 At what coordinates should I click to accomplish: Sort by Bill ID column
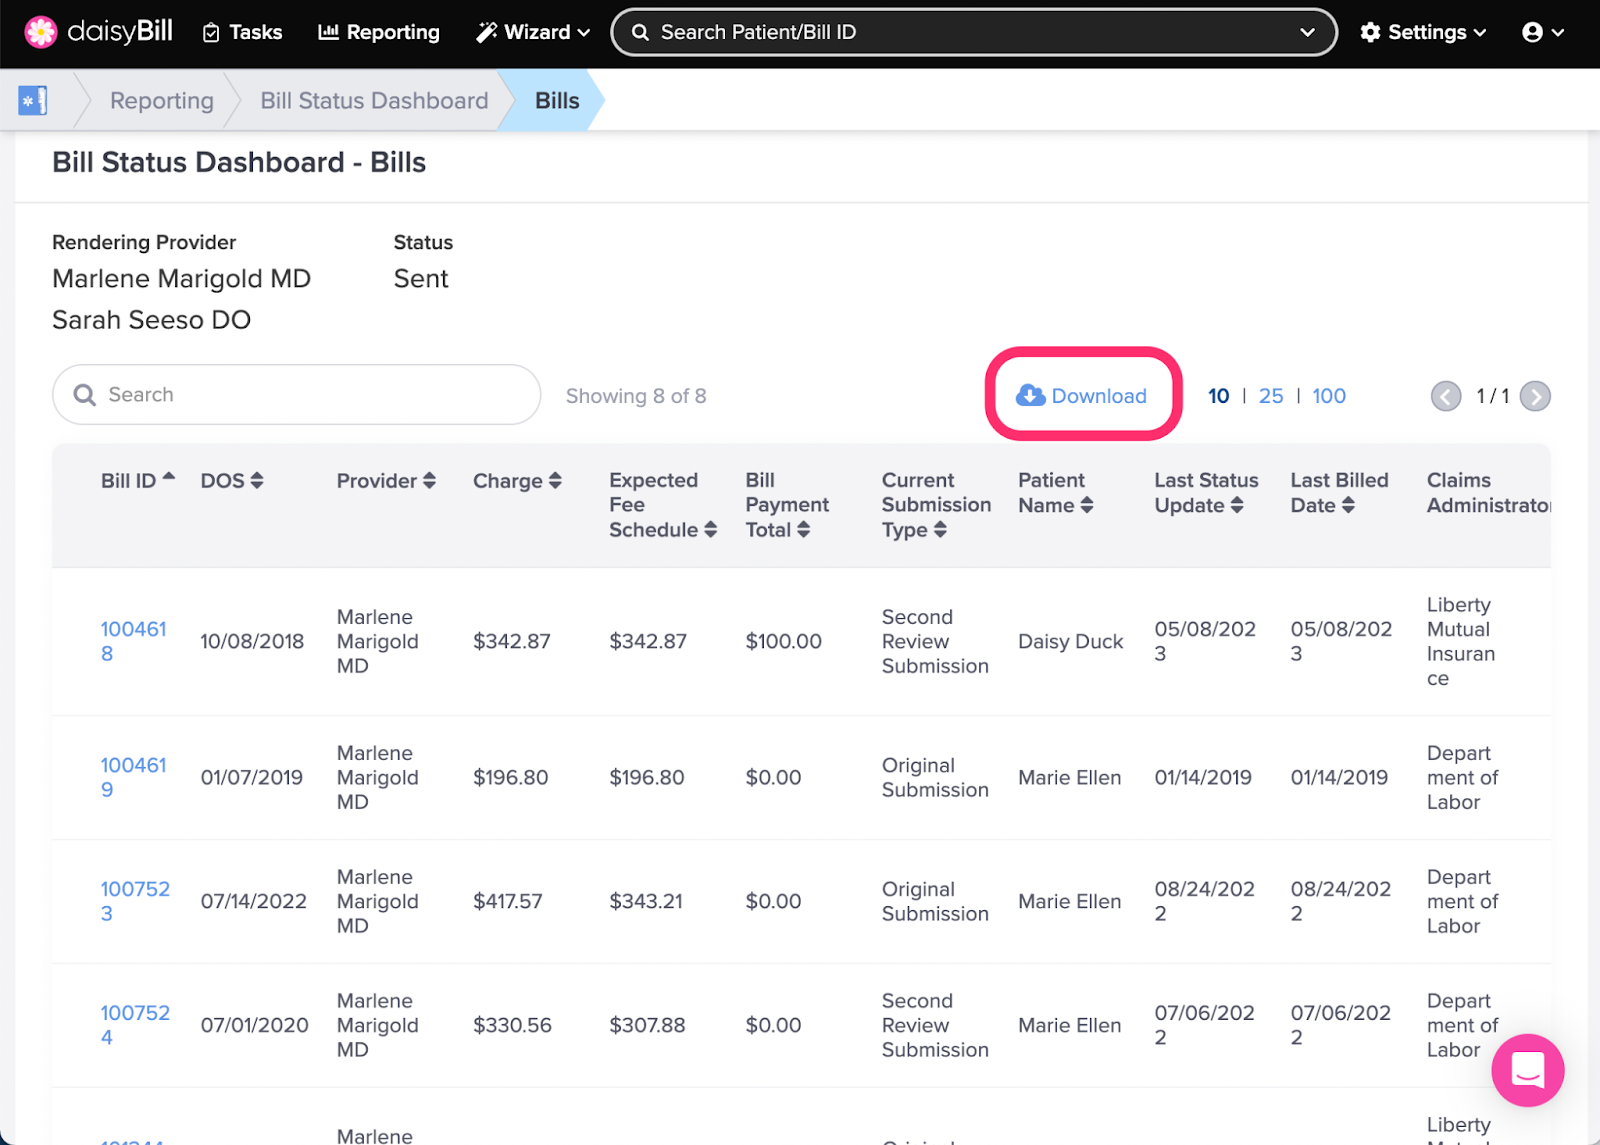point(138,480)
